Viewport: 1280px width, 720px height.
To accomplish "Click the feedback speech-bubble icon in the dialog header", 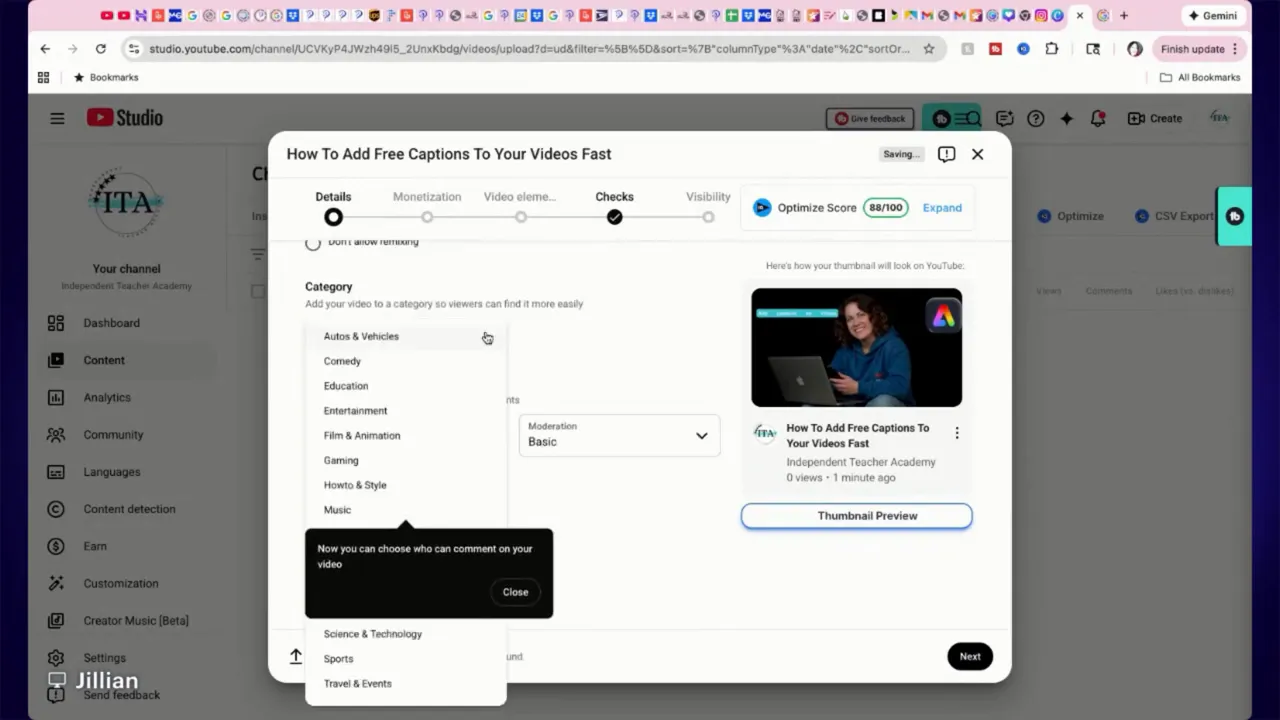I will click(x=945, y=154).
